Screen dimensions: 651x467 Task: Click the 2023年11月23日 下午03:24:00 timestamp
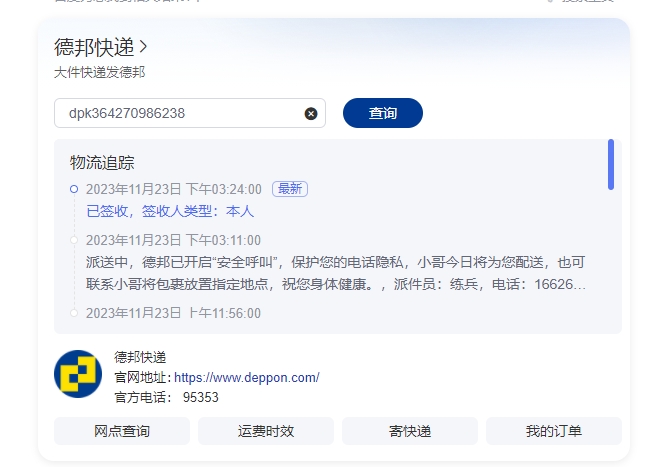(x=174, y=189)
